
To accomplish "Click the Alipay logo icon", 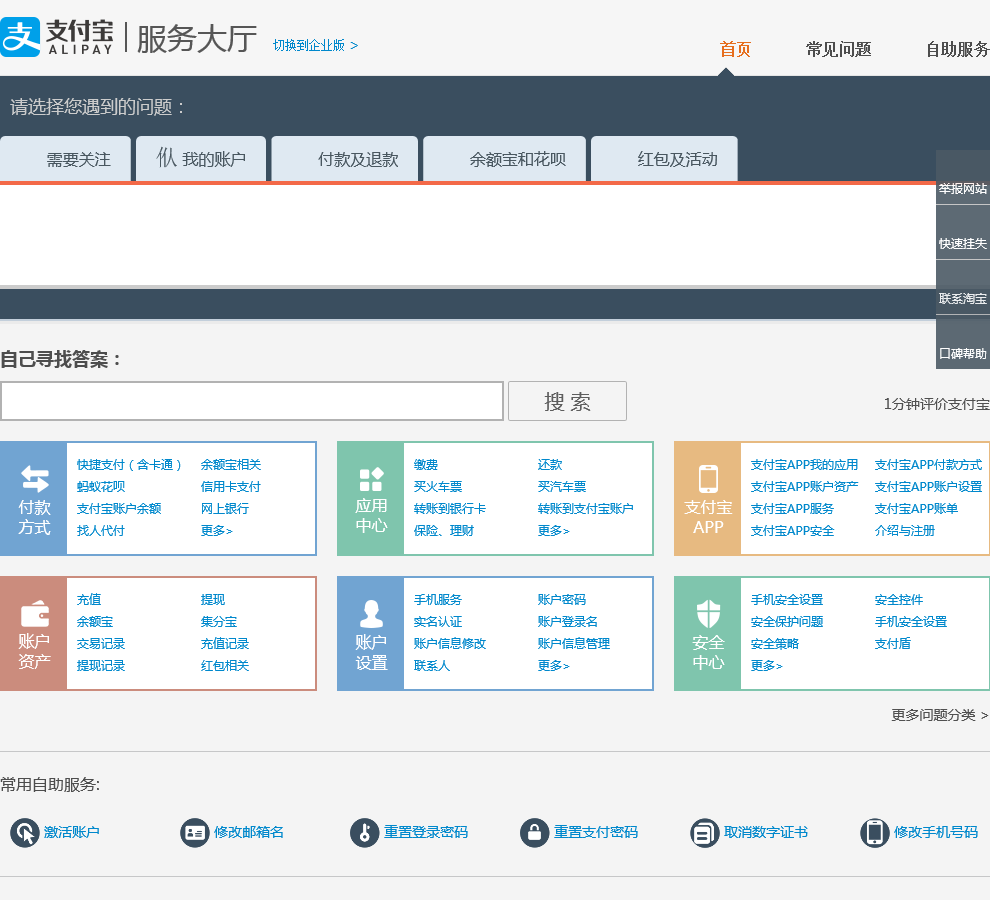I will 20,37.
